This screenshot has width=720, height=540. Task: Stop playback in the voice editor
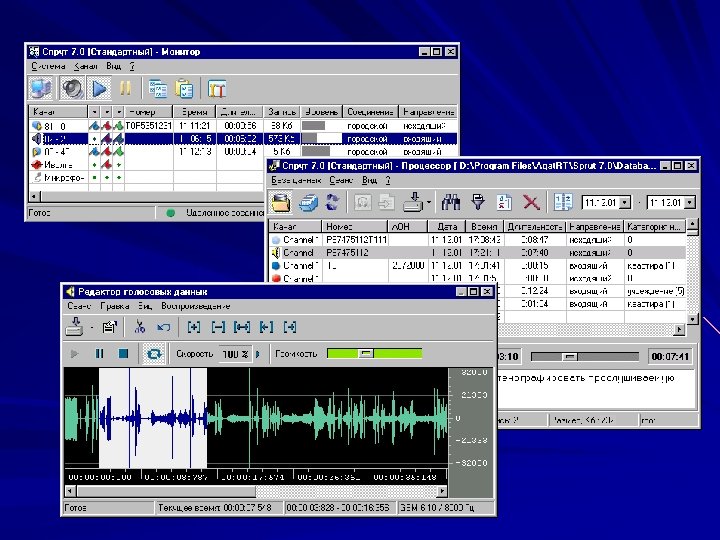[124, 353]
